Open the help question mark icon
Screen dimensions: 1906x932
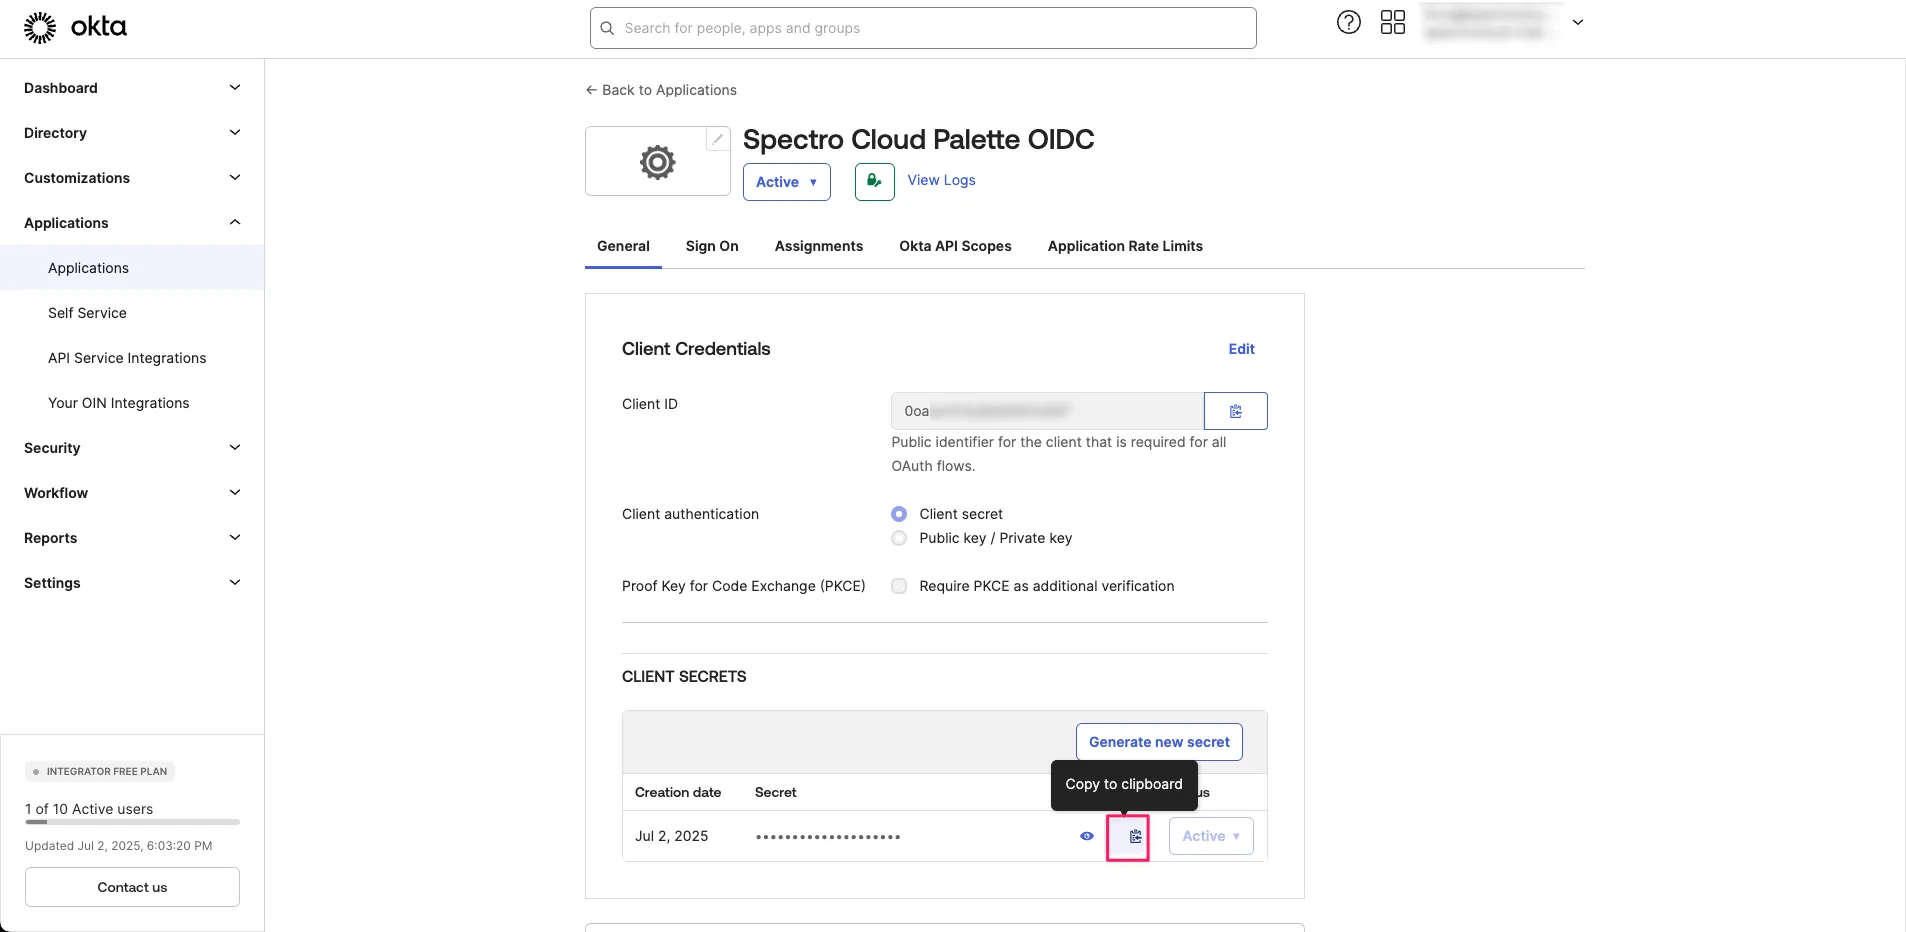1348,22
